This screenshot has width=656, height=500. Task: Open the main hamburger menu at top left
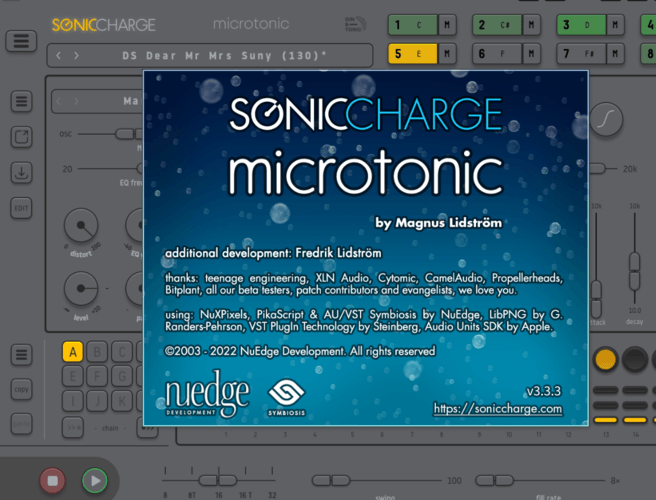(21, 41)
